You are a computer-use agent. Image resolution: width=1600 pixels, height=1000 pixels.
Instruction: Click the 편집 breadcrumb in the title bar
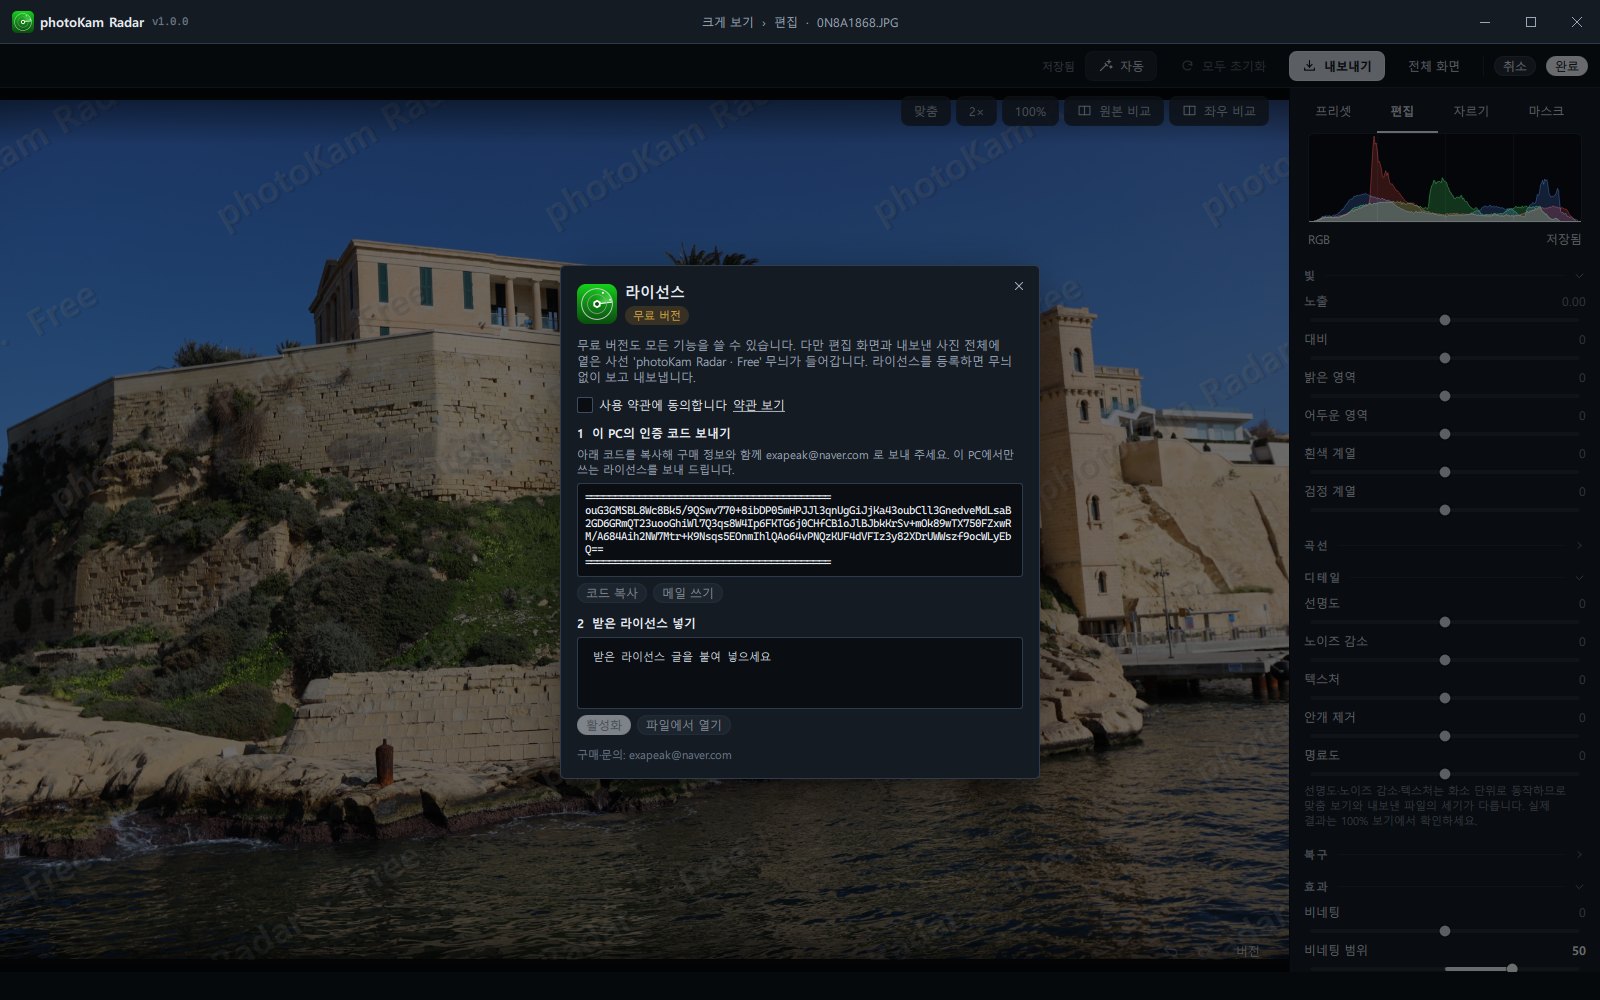[786, 22]
